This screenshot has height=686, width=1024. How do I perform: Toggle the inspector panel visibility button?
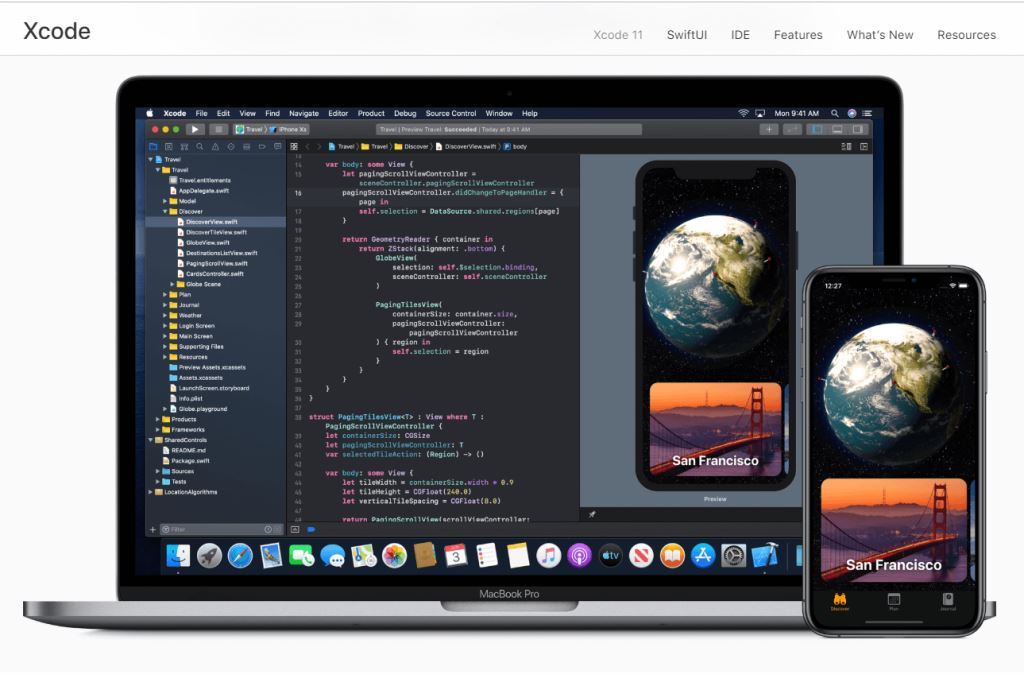click(x=857, y=129)
